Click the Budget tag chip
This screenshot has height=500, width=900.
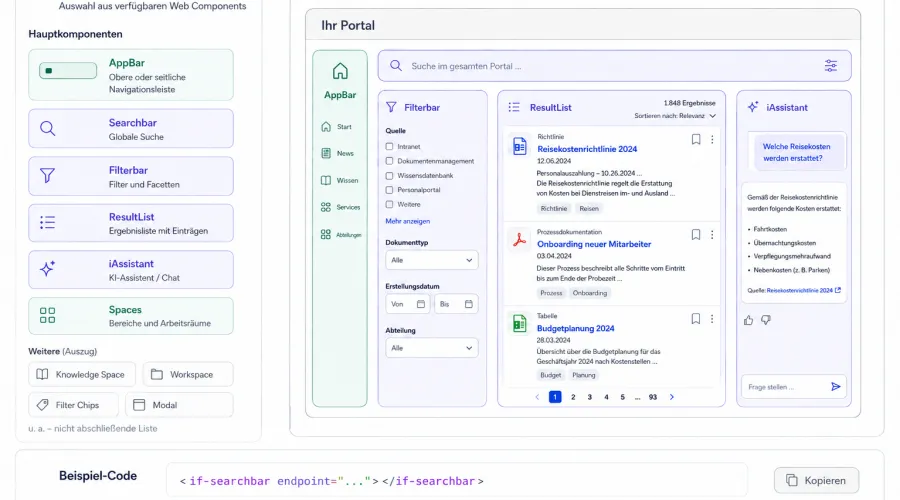tap(550, 375)
